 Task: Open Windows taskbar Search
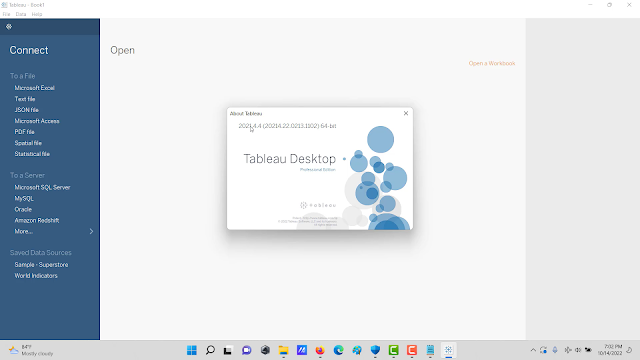210,350
